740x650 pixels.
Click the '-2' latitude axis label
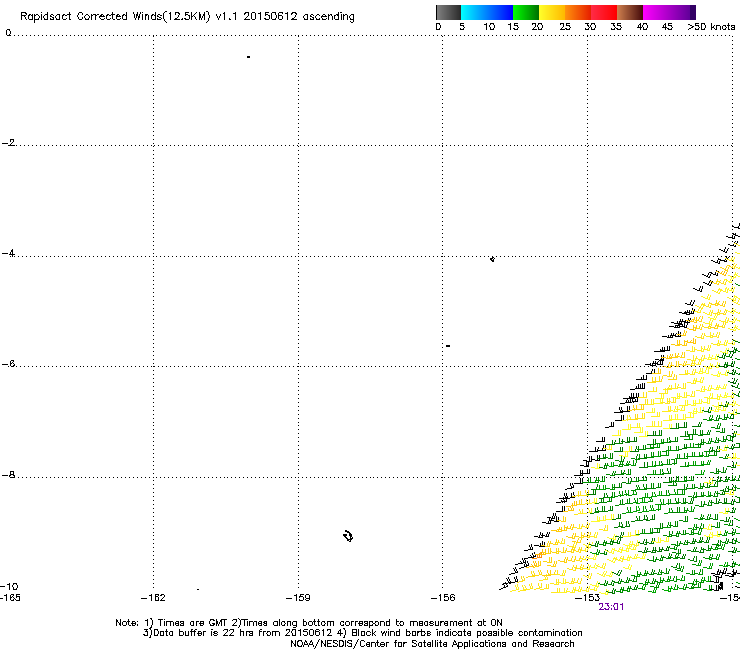point(8,143)
